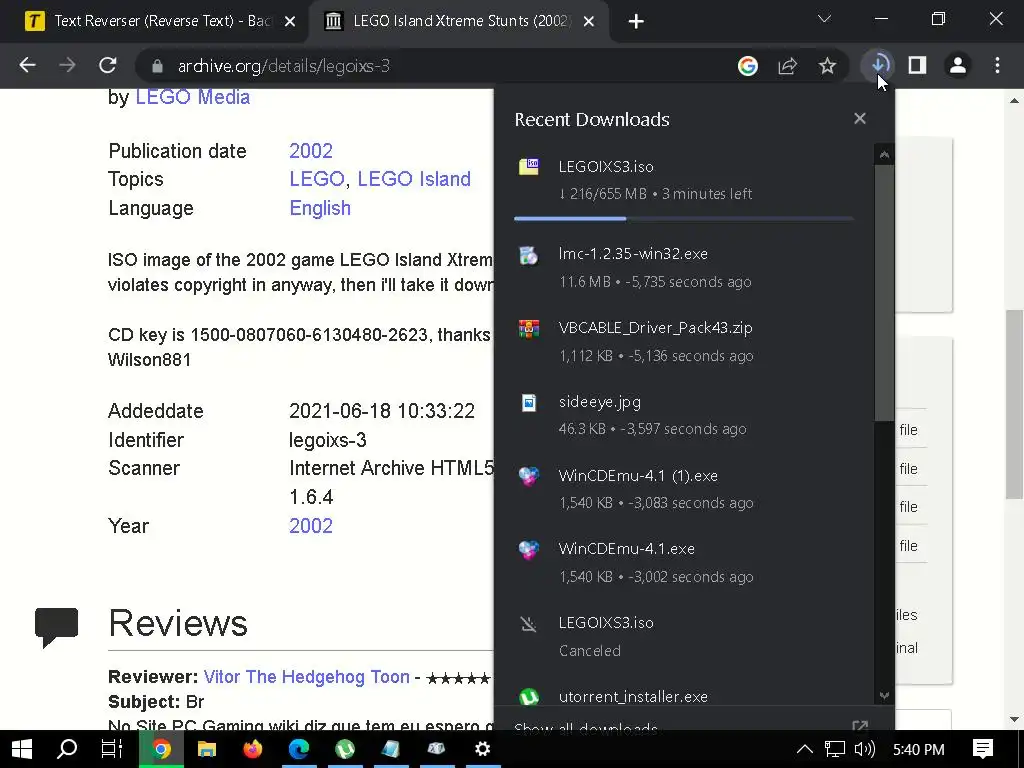
Task: Click the 5:40 PM taskbar clock
Action: coord(918,749)
